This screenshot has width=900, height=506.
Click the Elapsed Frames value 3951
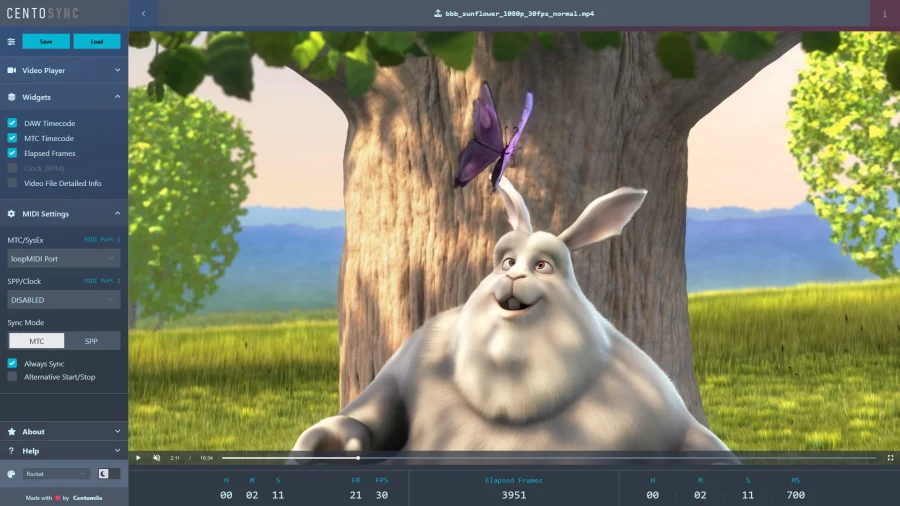[x=514, y=495]
